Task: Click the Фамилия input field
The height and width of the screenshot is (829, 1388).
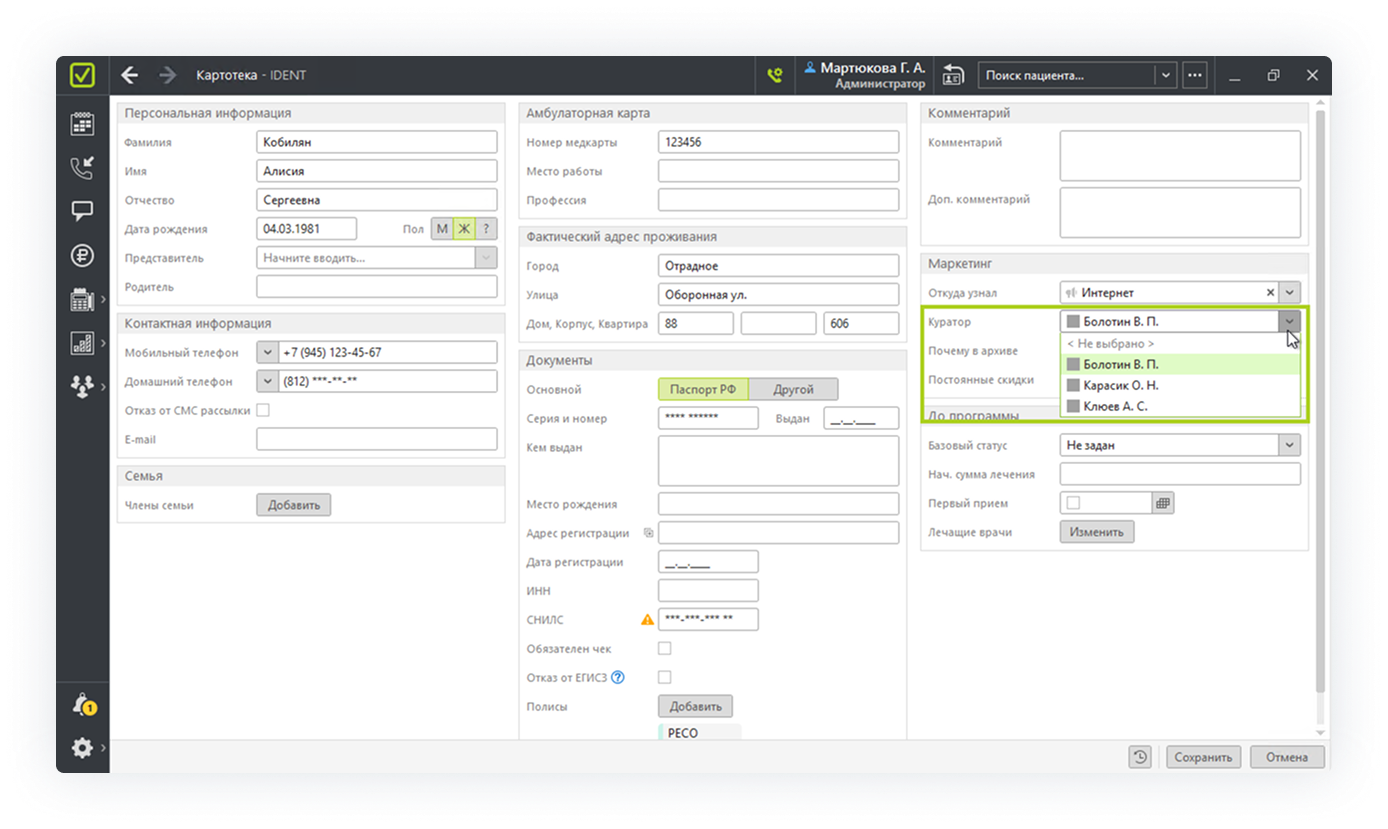Action: (377, 142)
